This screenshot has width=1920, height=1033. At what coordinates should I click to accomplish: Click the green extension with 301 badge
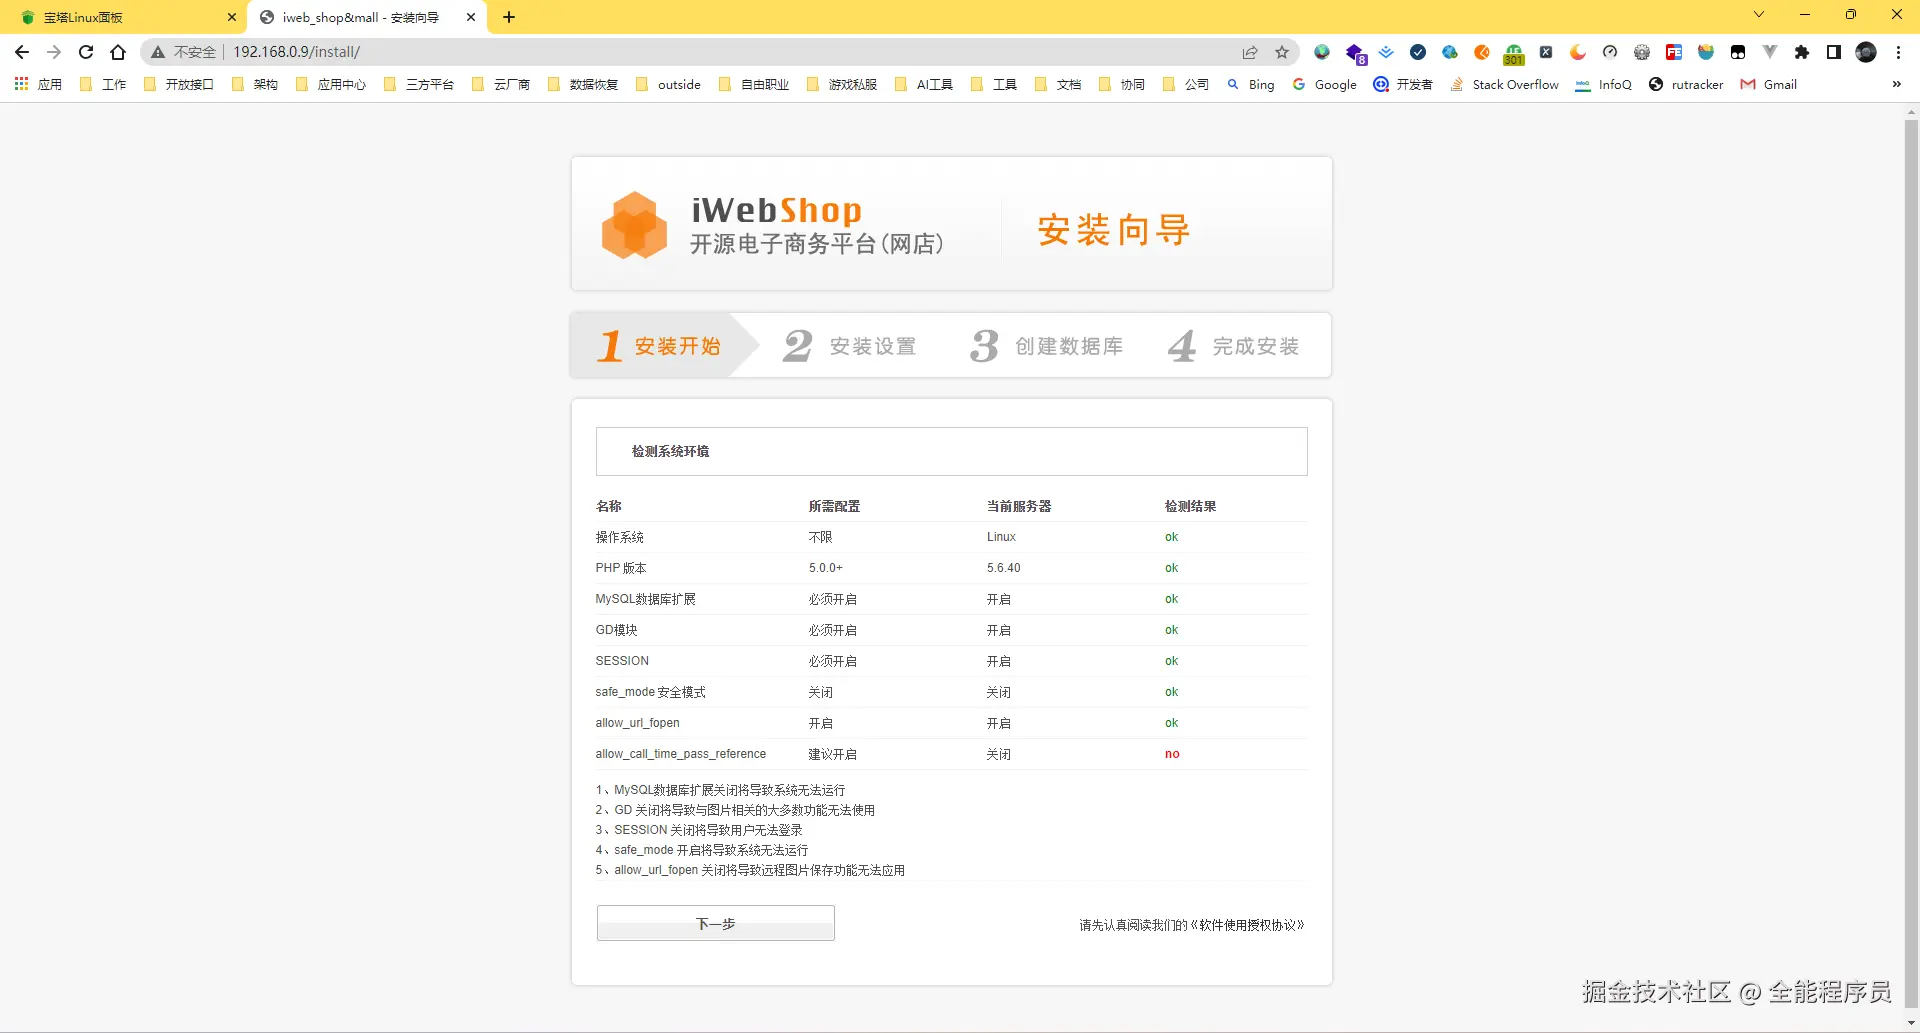[1514, 53]
